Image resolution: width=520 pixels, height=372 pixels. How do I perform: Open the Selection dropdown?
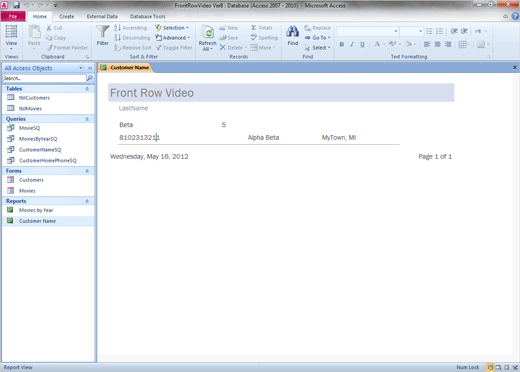pyautogui.click(x=172, y=28)
